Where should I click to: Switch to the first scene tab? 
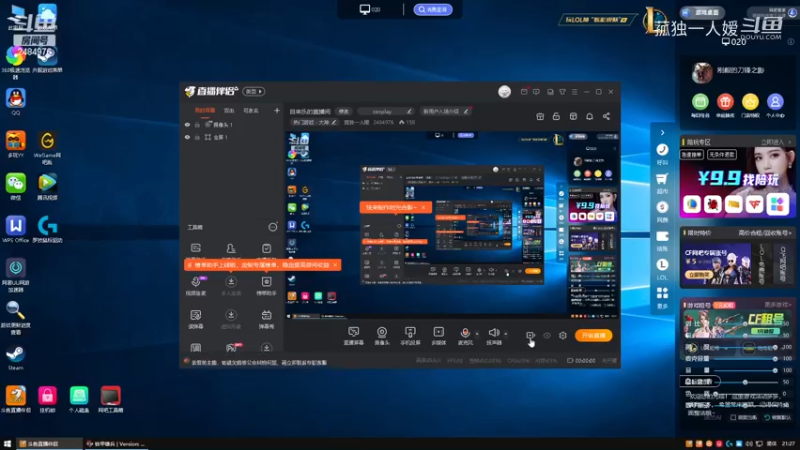pos(205,110)
